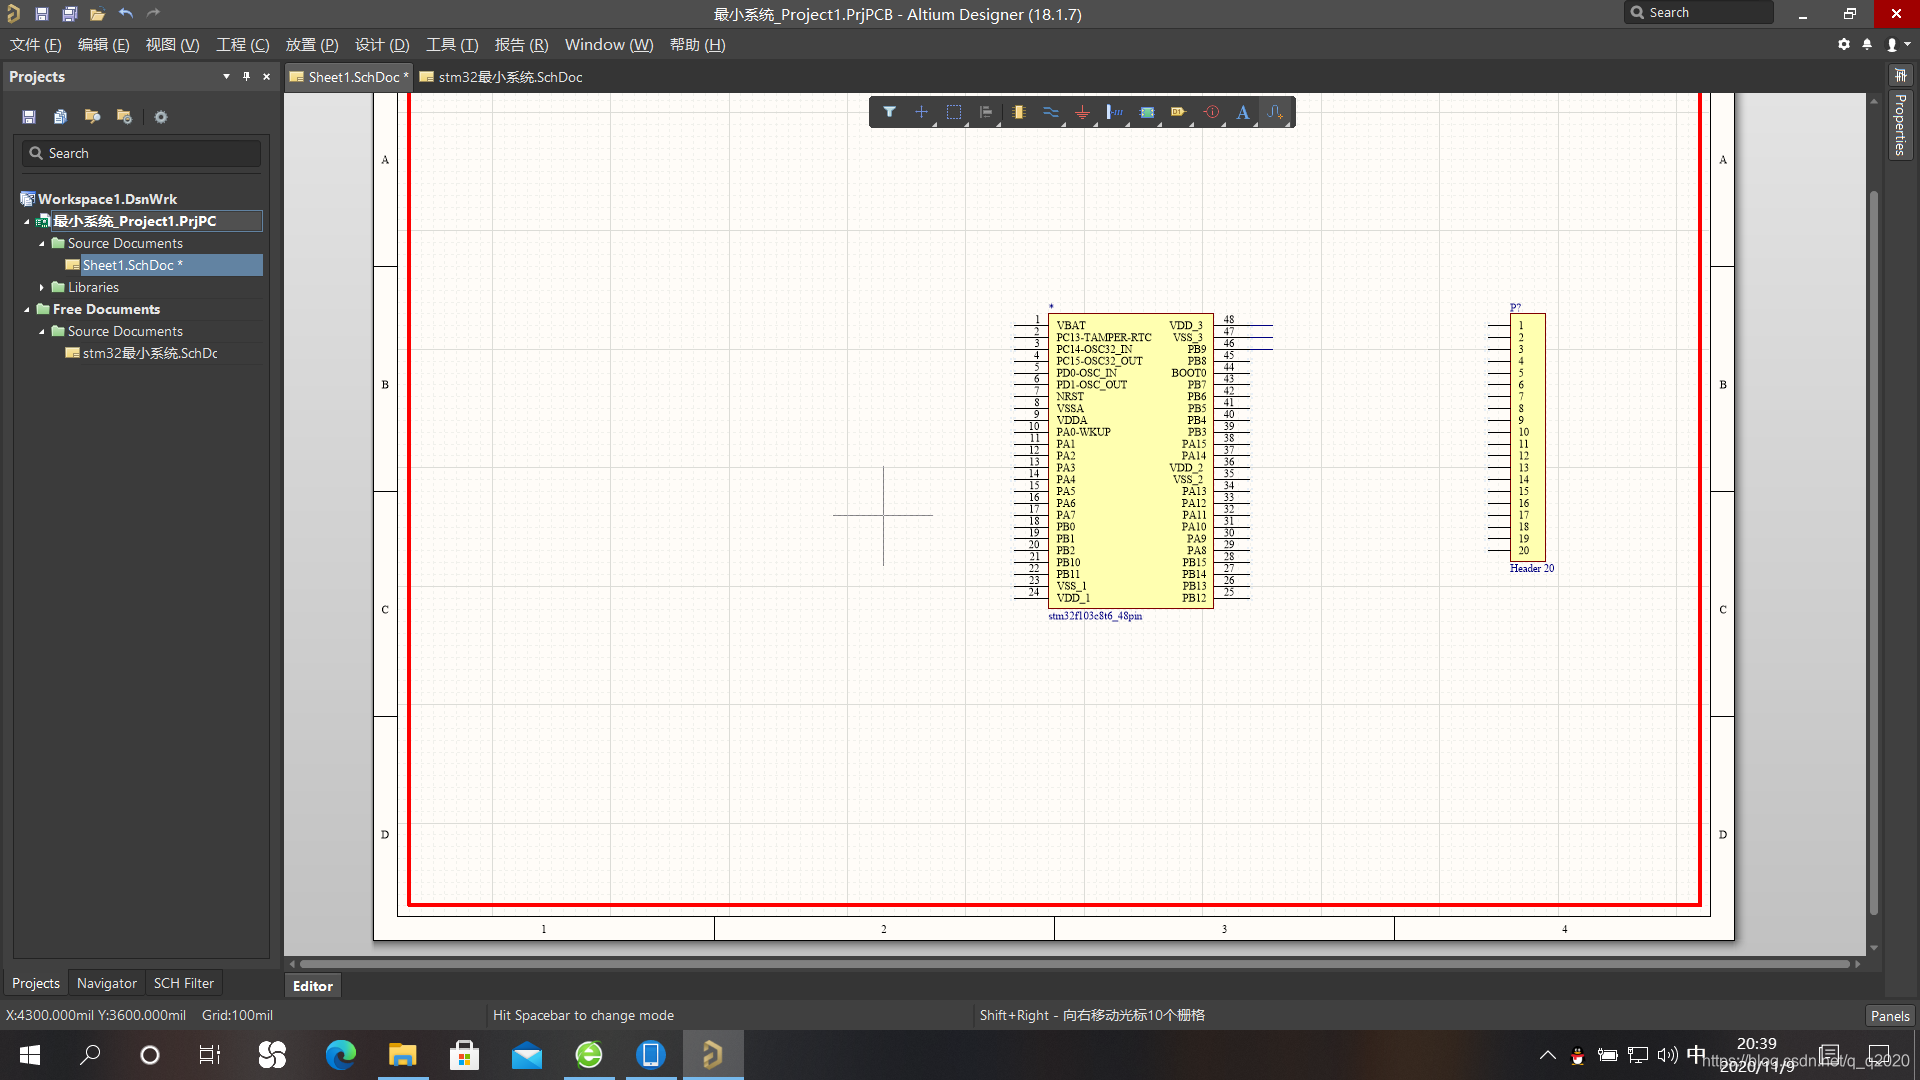The image size is (1920, 1080).
Task: Save the active document from Projects panel
Action: [29, 117]
